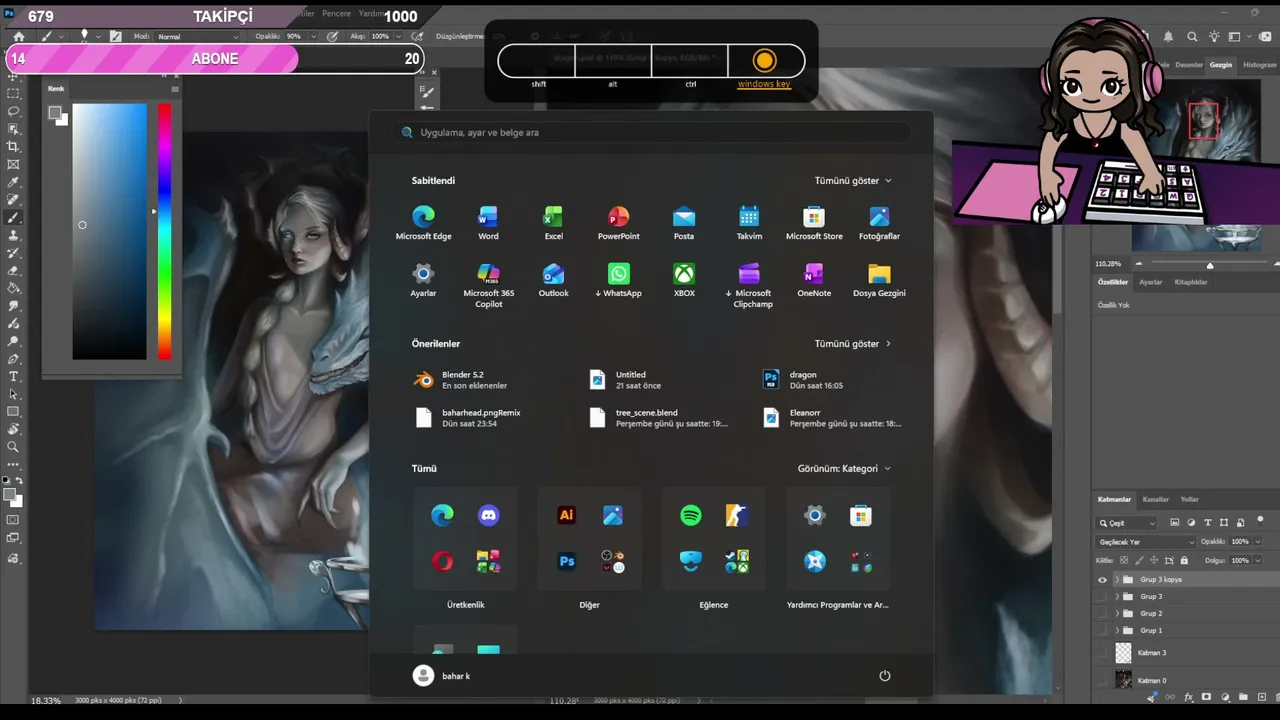1280x720 pixels.
Task: Toggle lock transparent pixels in layers panel
Action: (1124, 561)
